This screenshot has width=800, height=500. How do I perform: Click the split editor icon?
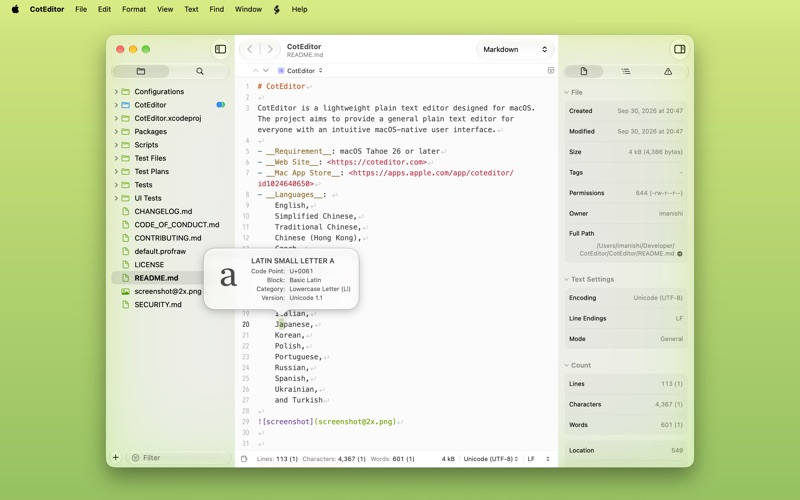[x=551, y=70]
